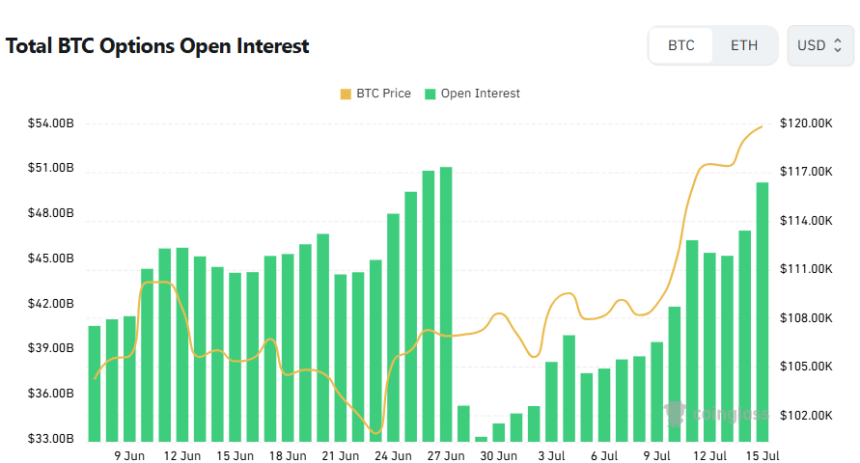Click the Total BTC Options Open Interest title
Viewport: 860px width, 463px height.
point(157,46)
